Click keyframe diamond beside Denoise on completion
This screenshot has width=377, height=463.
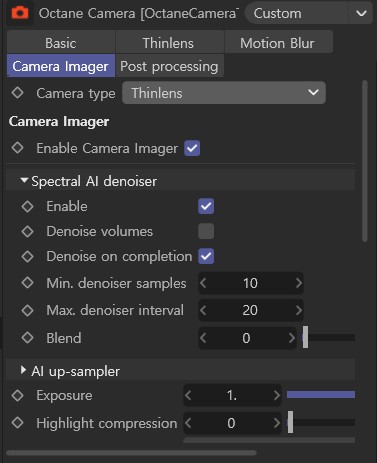[x=27, y=256]
